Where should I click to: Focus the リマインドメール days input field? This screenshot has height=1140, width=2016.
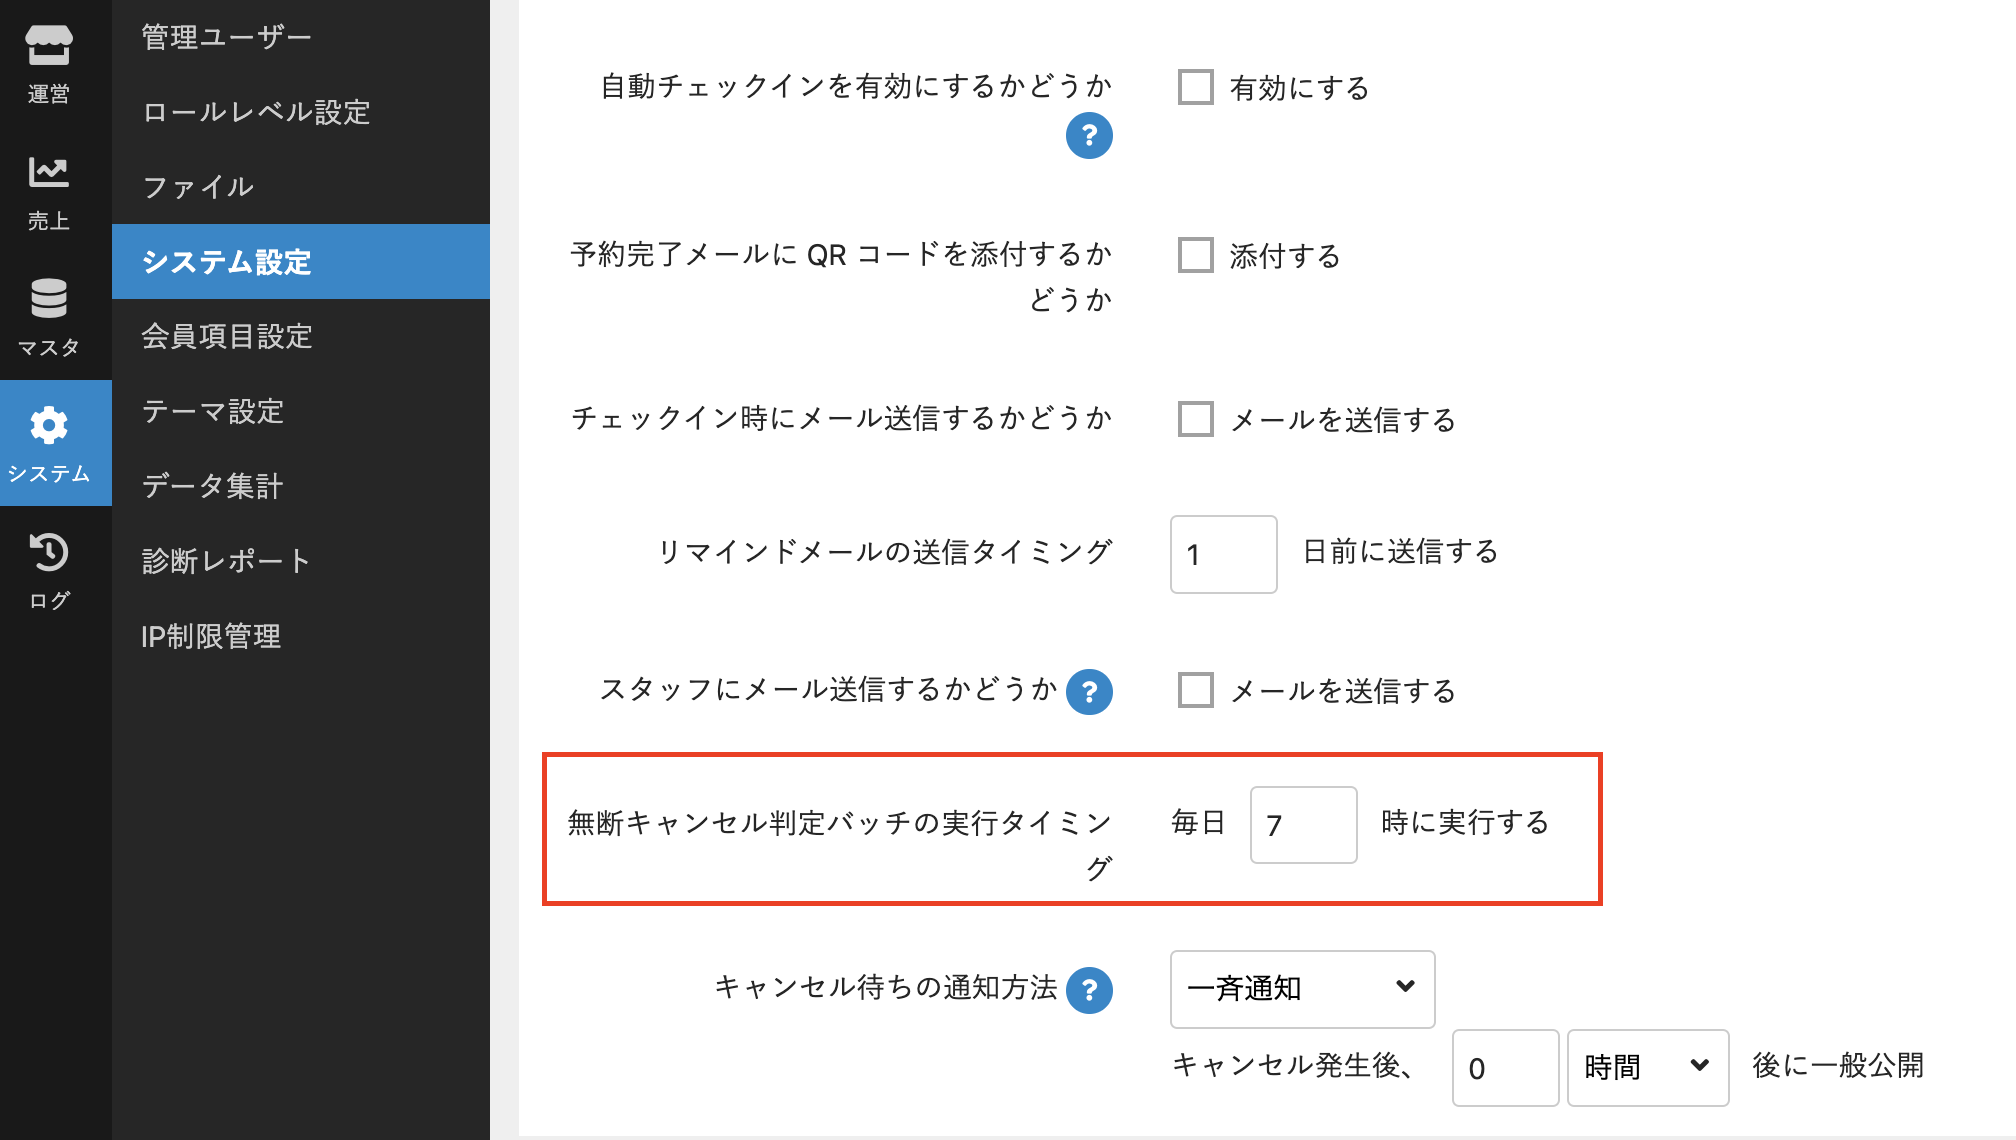tap(1223, 554)
